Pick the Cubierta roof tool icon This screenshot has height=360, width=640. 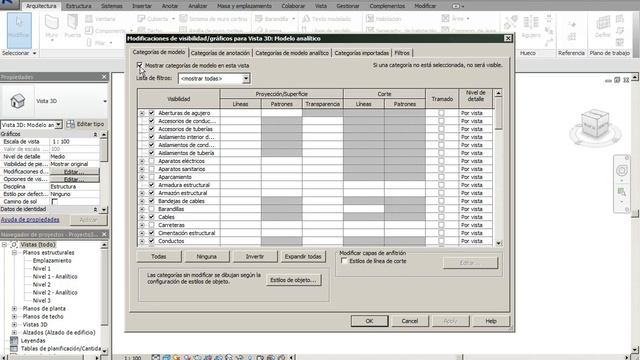coord(141,19)
